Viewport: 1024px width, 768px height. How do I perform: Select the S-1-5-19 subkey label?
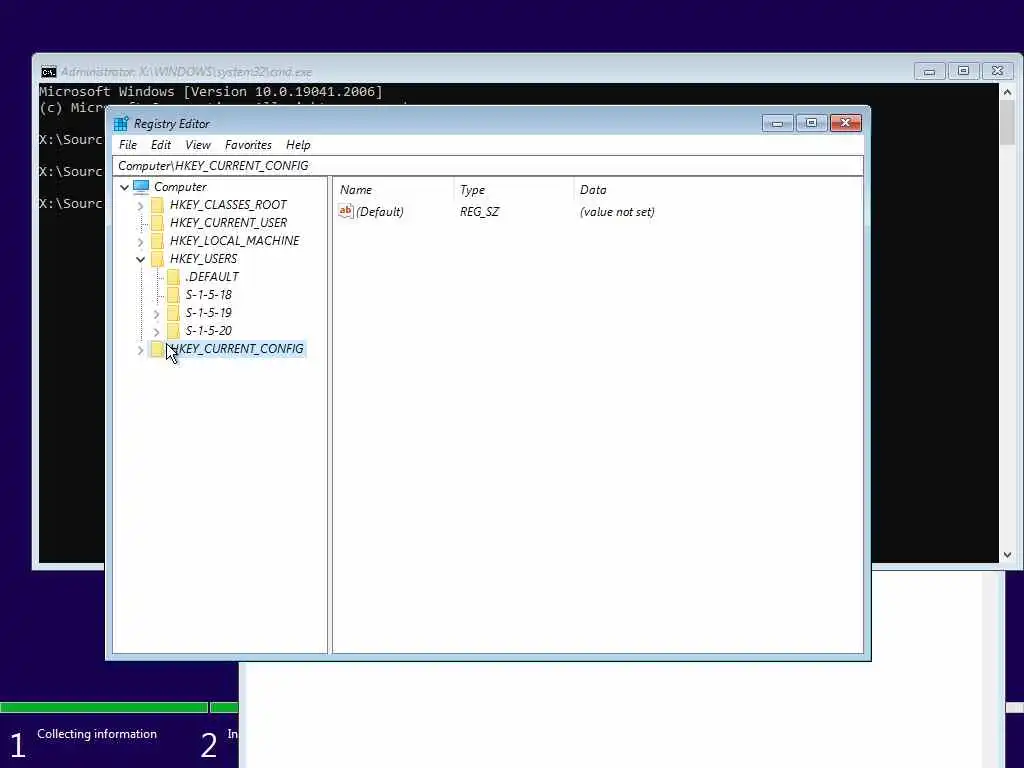(x=208, y=313)
